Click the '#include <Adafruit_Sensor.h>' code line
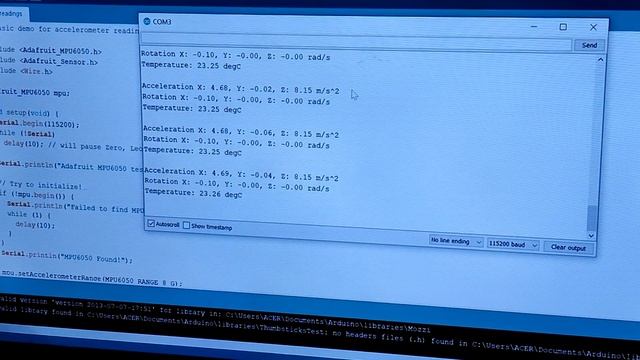This screenshot has width=640, height=360. coord(49,61)
